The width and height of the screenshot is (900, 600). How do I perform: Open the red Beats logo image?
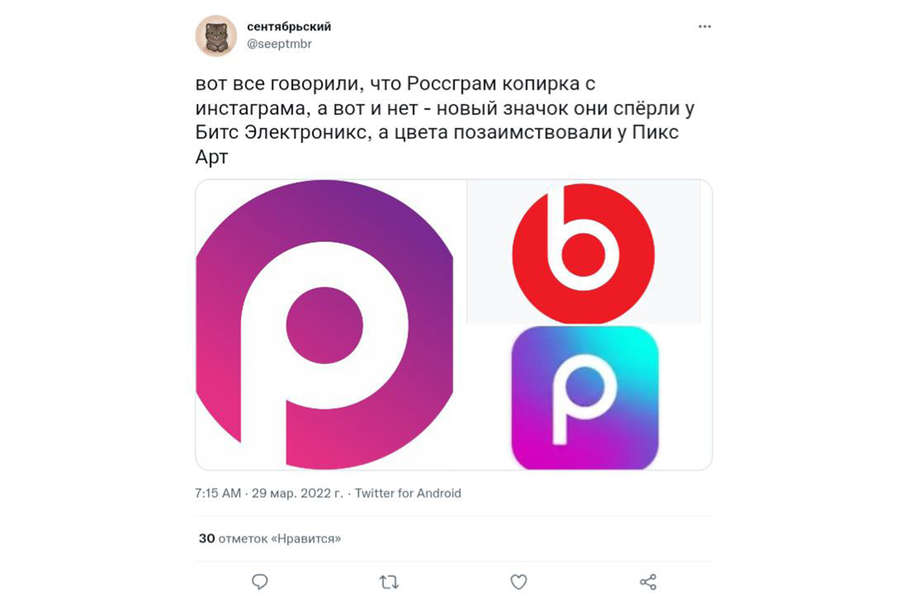pyautogui.click(x=583, y=253)
